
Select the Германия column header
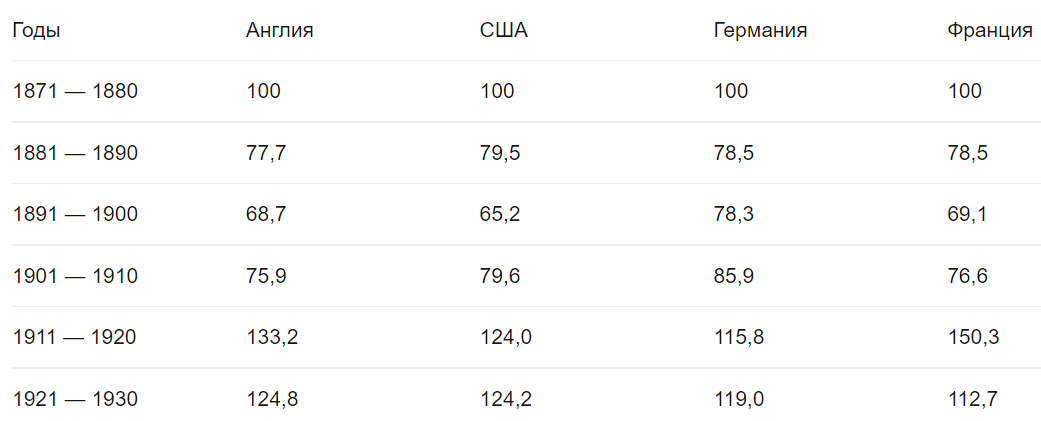[x=761, y=31]
